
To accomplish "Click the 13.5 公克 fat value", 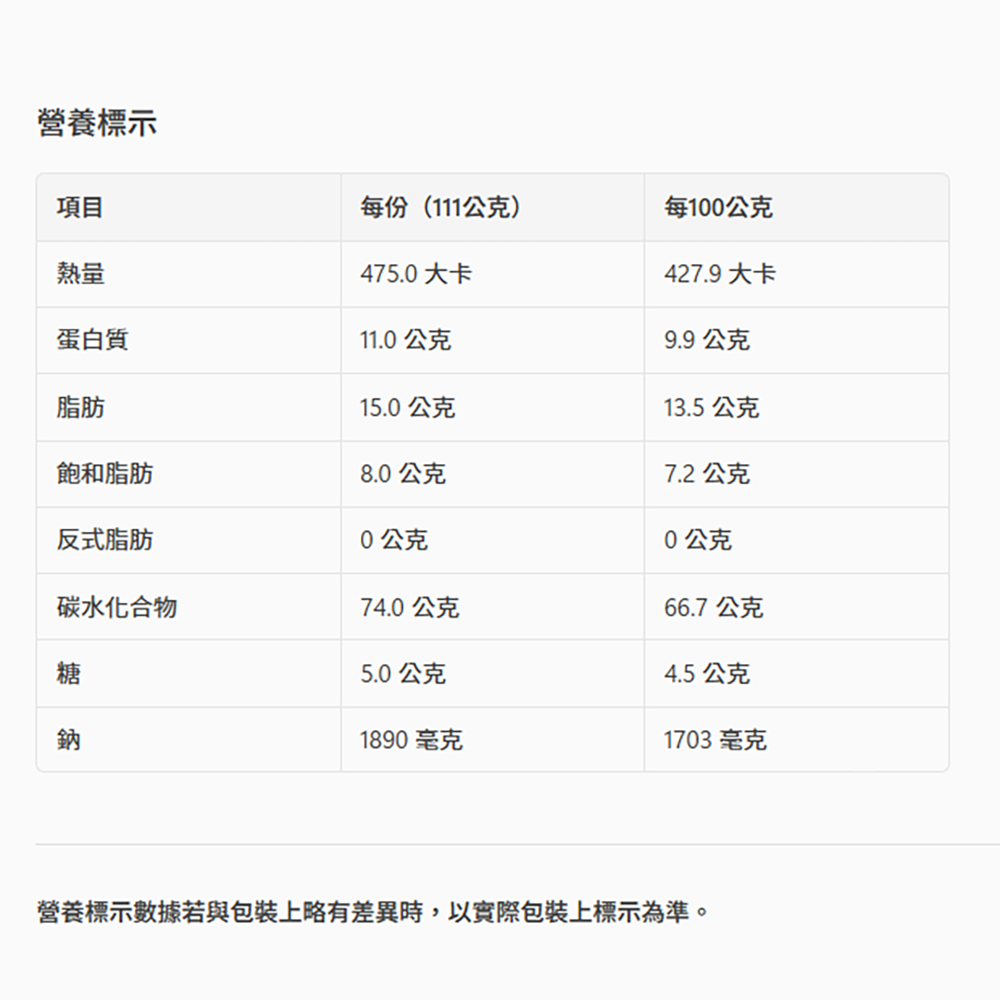I will (711, 407).
